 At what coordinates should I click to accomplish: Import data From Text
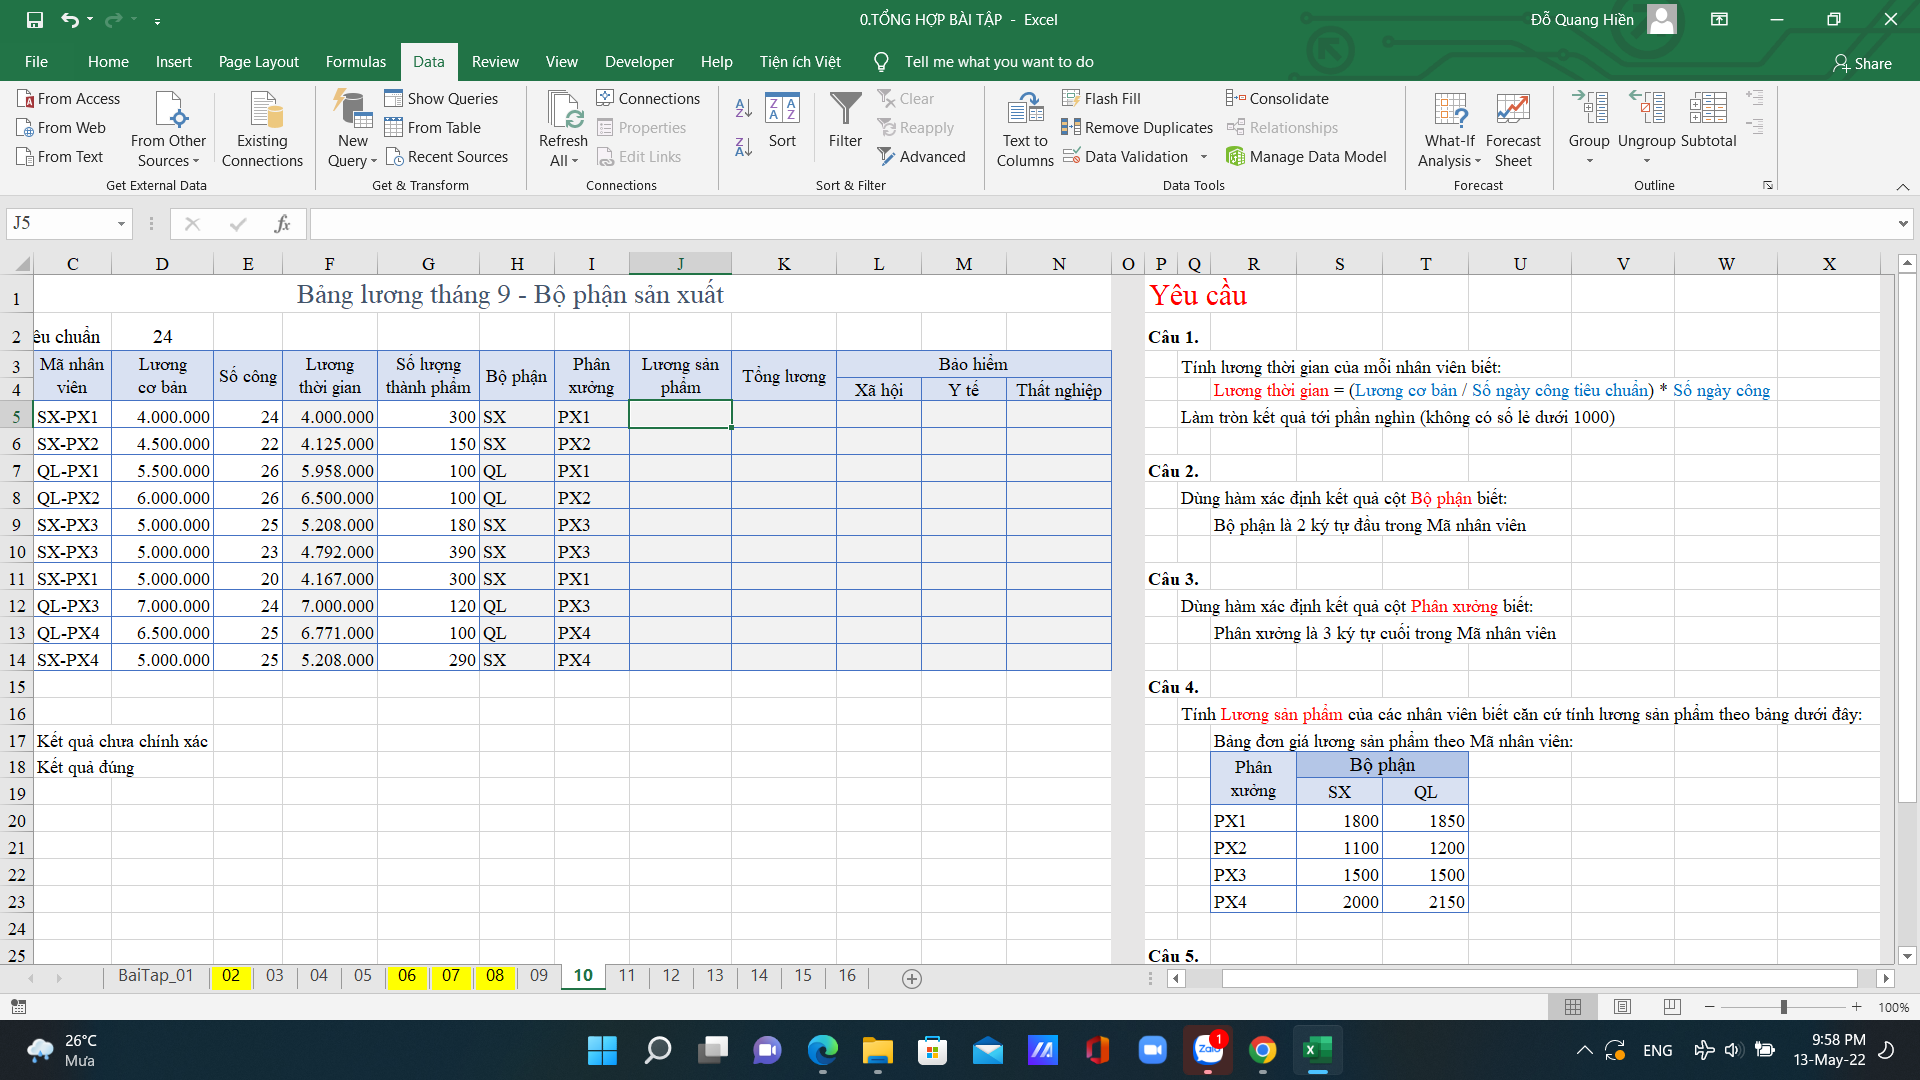click(60, 156)
